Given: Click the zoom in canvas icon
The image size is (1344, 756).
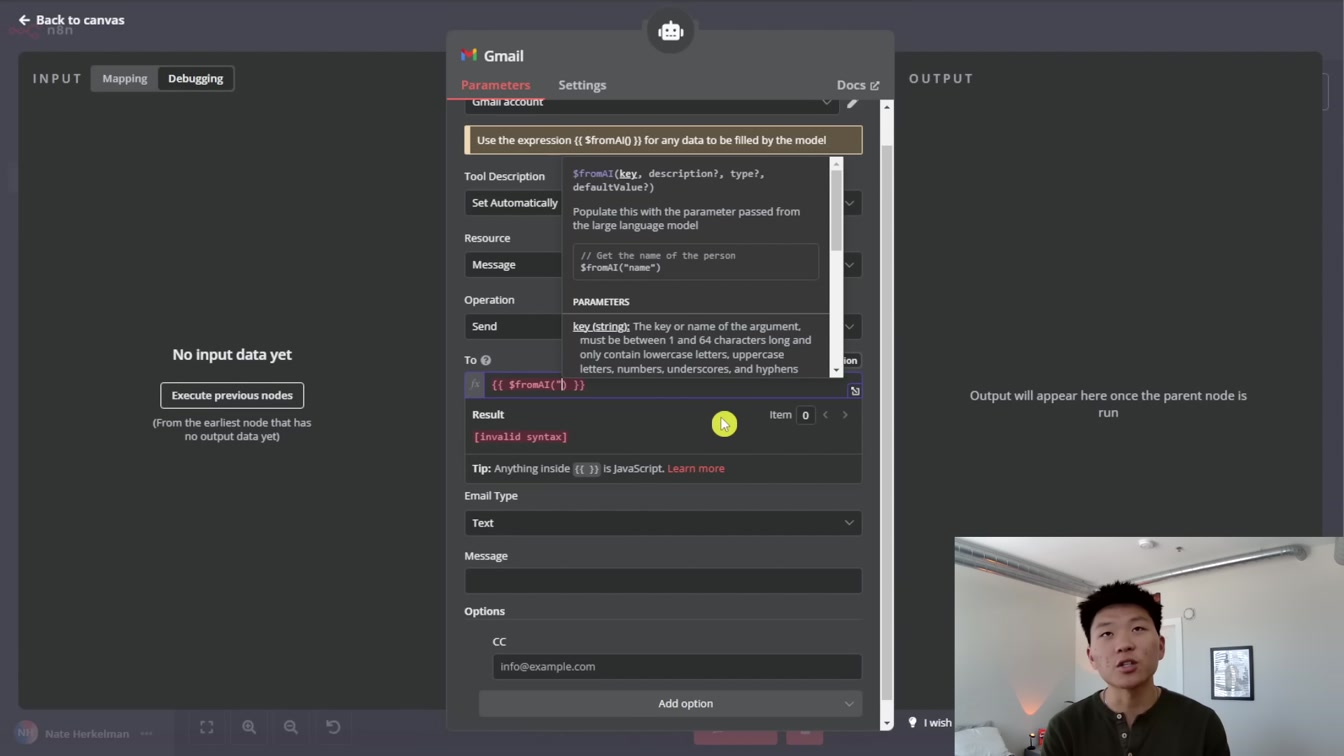Looking at the screenshot, I should 249,727.
